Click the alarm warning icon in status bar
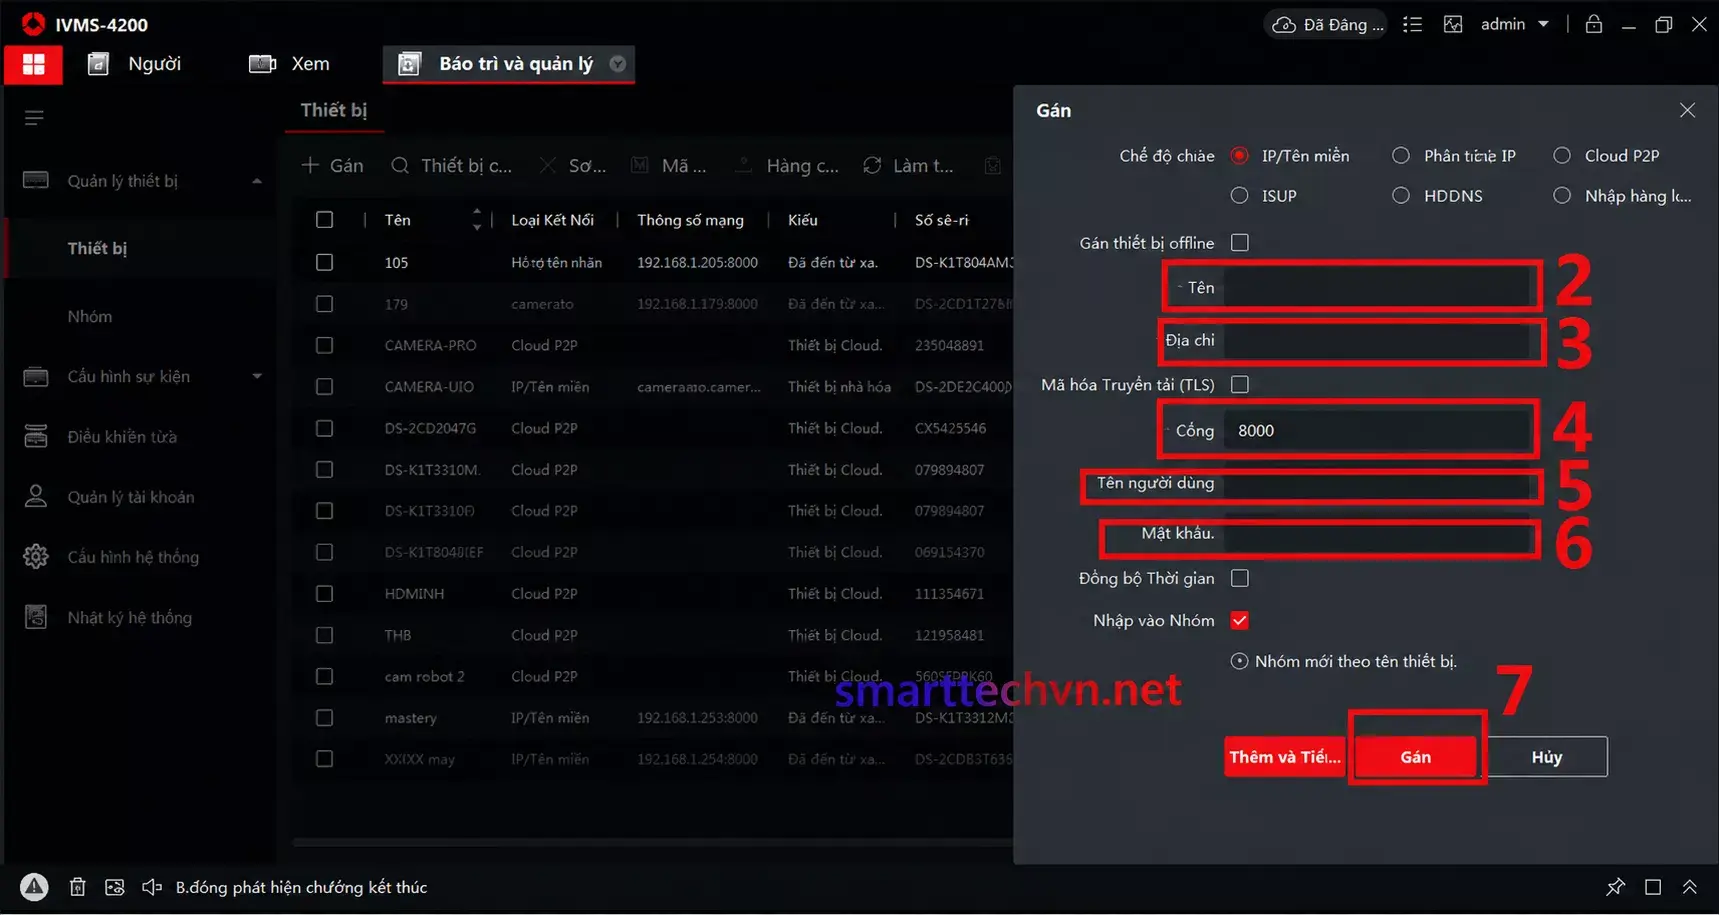Image resolution: width=1719 pixels, height=915 pixels. [x=34, y=887]
